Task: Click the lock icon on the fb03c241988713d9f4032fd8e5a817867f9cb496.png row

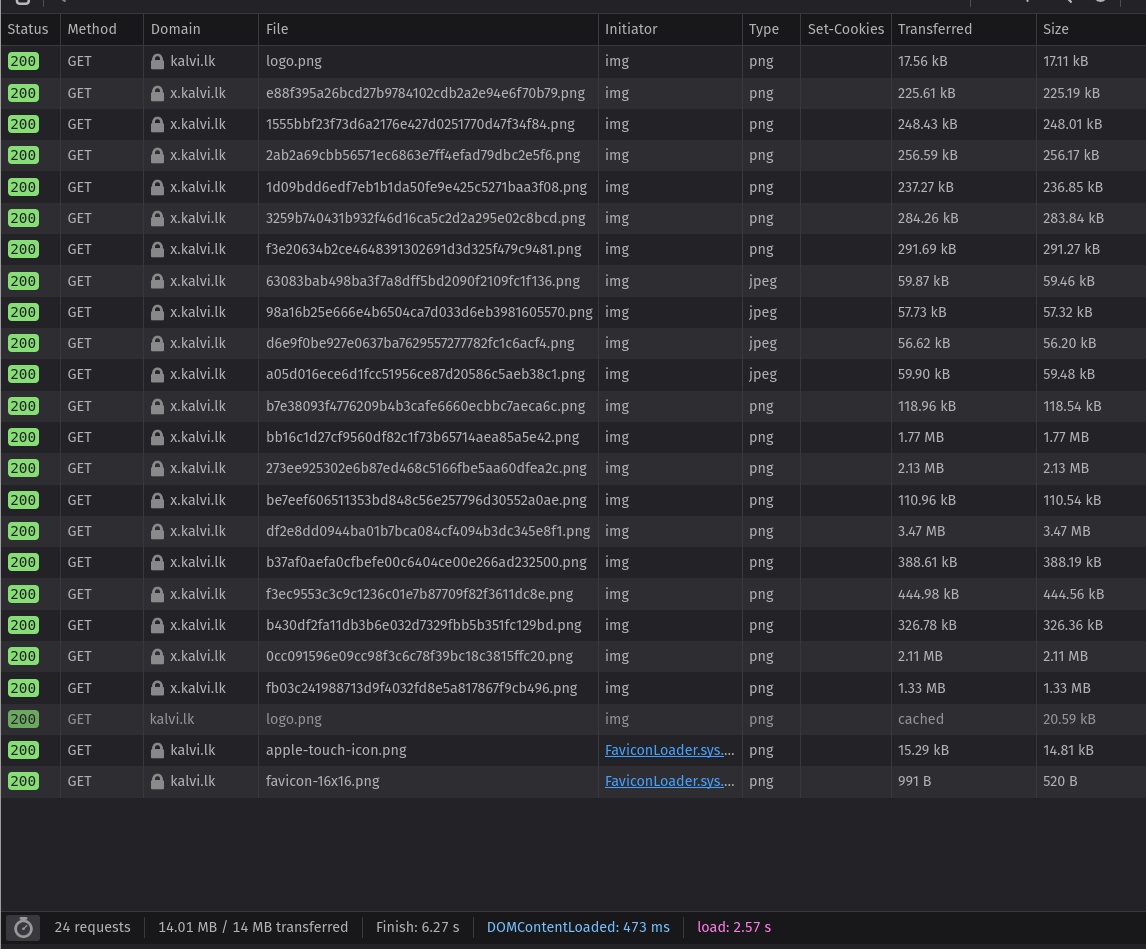Action: click(x=157, y=688)
